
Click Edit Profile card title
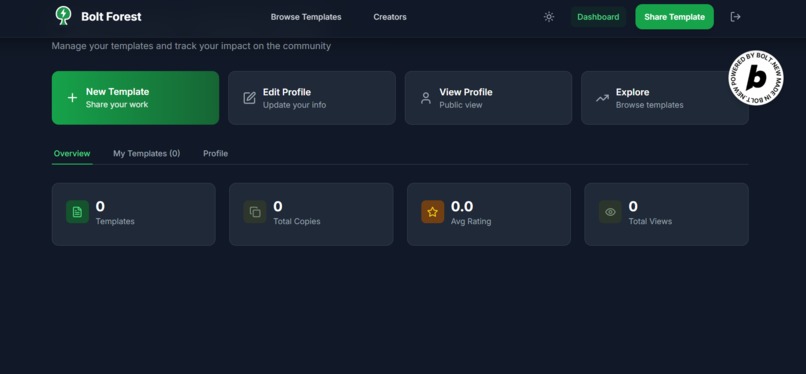click(x=287, y=92)
